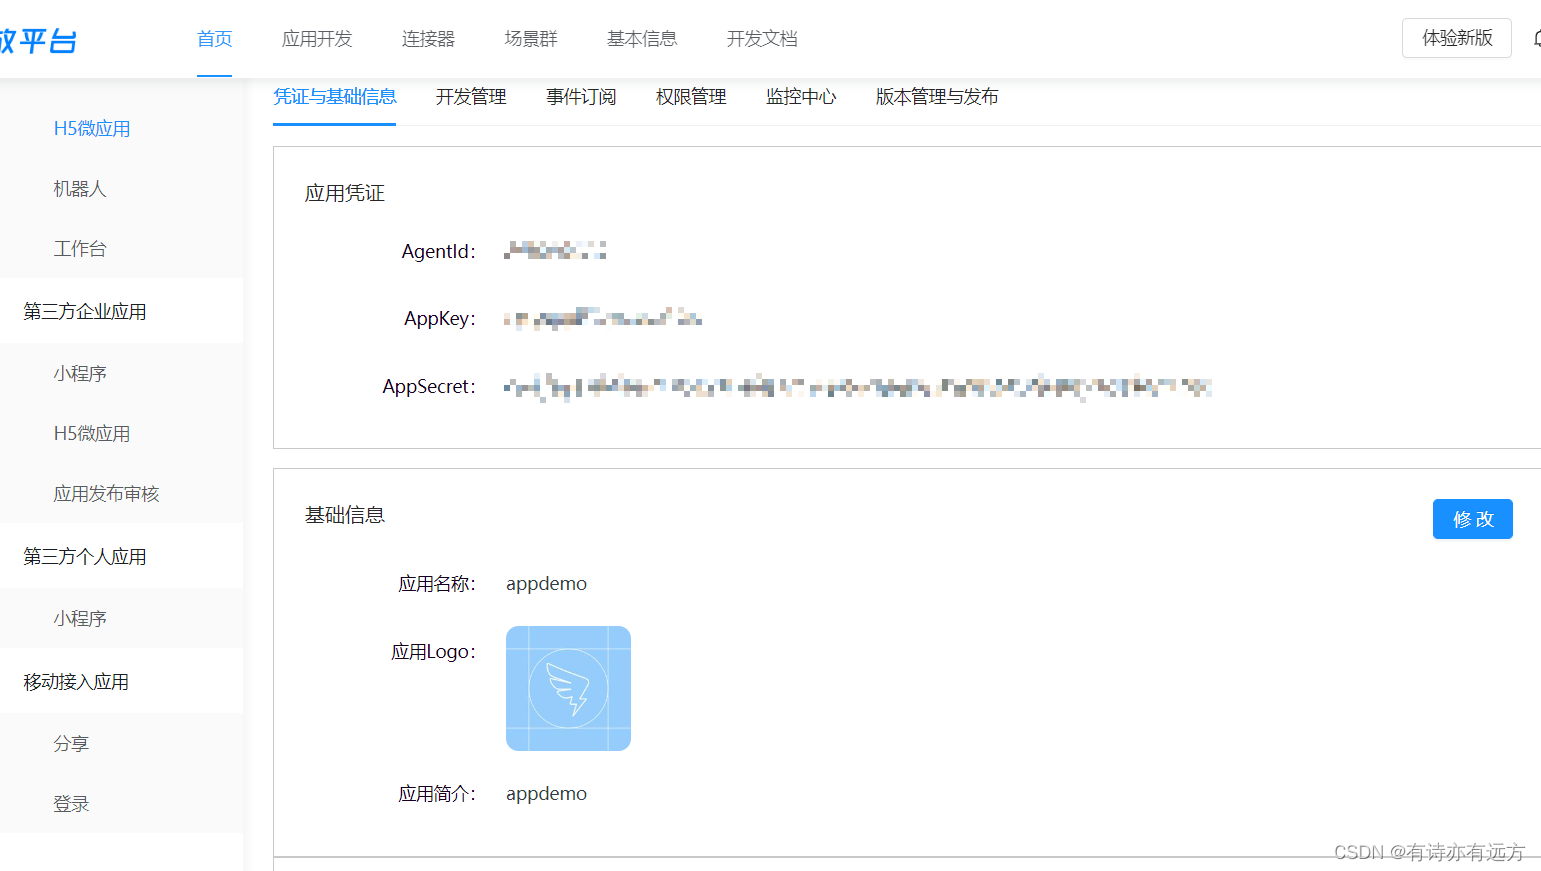Open the 权限管理 sub-tab
1541x871 pixels.
691,97
